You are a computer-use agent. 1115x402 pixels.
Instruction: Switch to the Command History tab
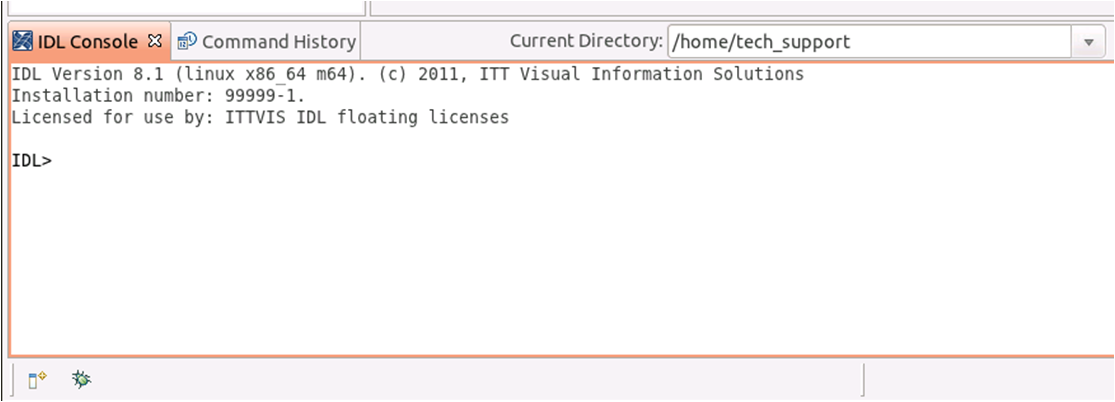[278, 42]
